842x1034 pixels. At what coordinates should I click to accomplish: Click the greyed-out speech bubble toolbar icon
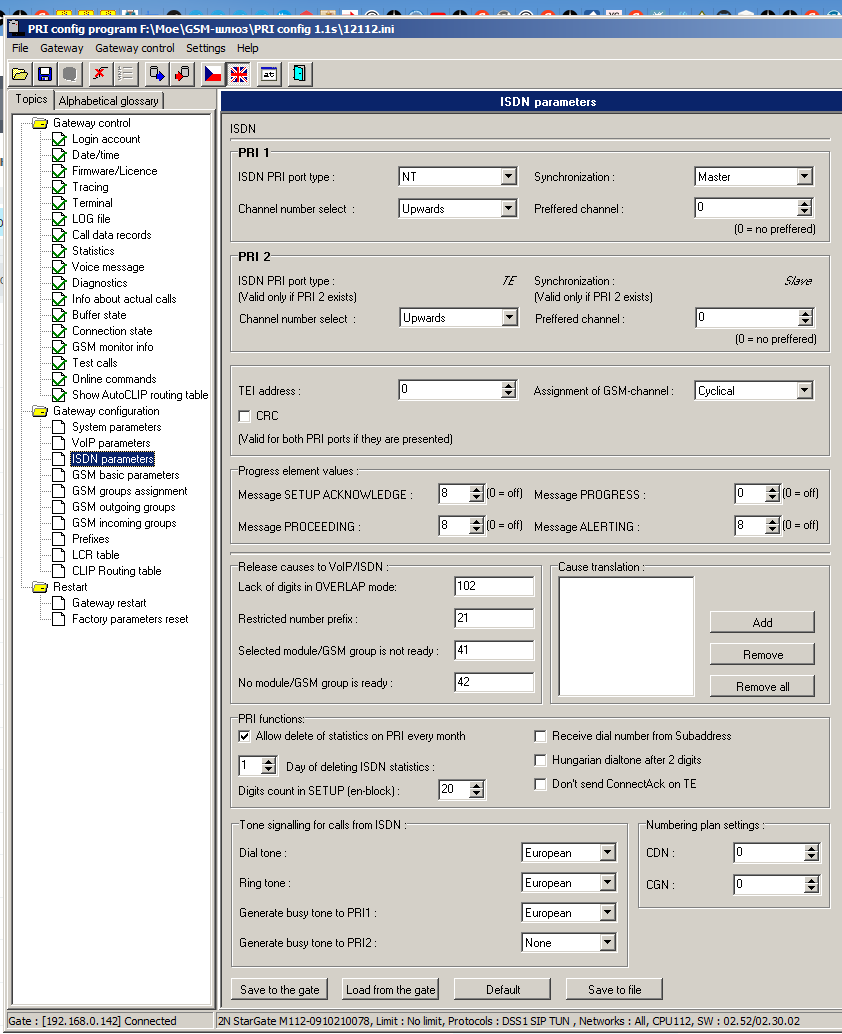[x=69, y=74]
